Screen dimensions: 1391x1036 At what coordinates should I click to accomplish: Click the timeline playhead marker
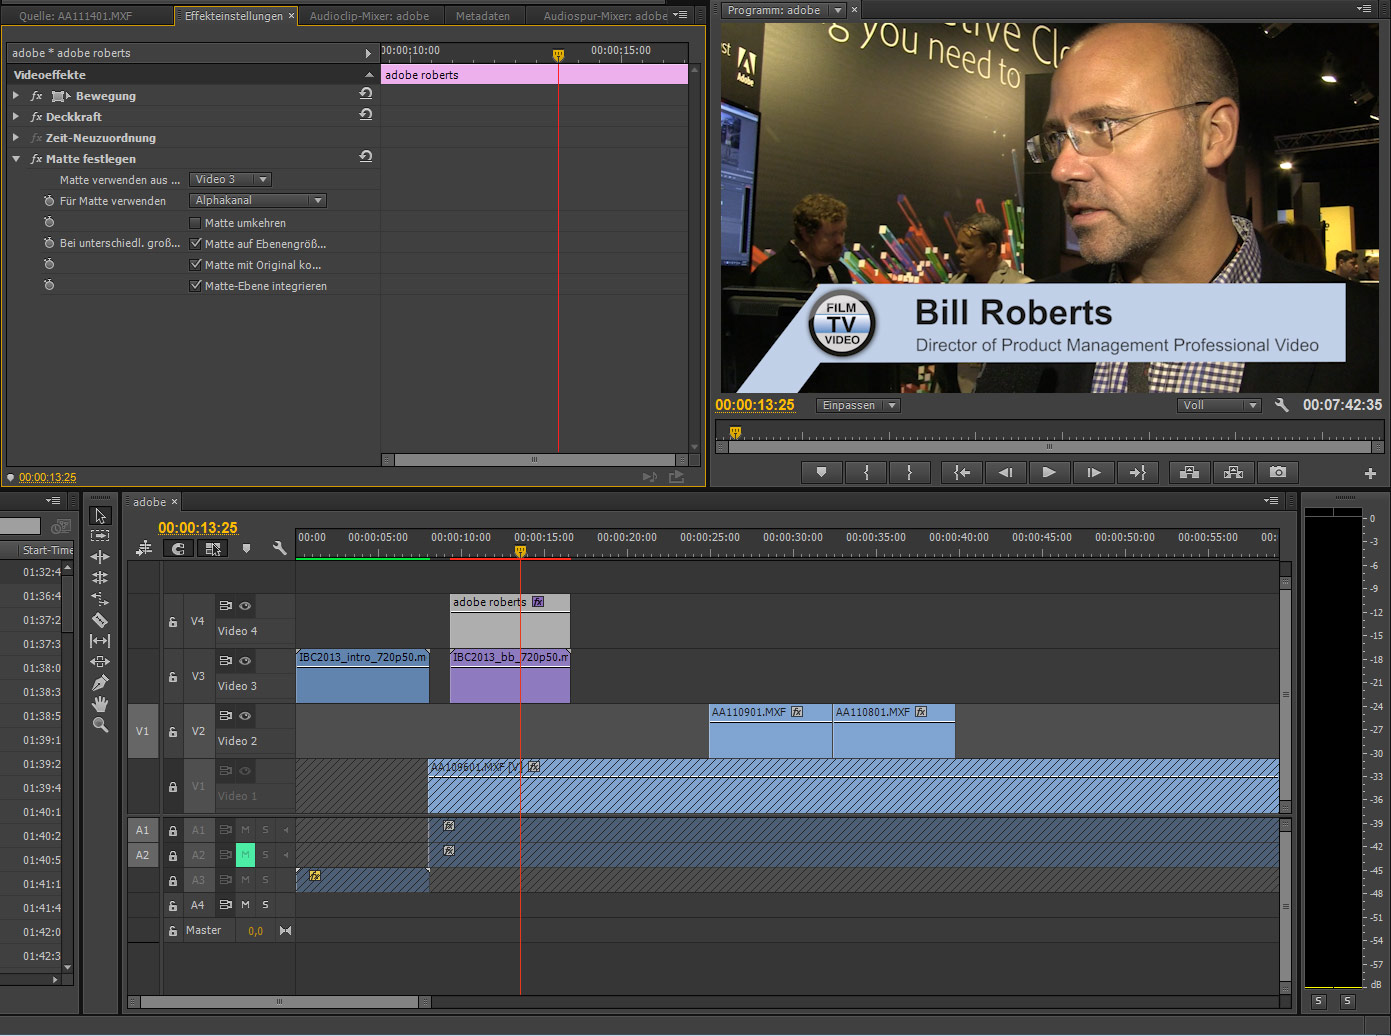coord(520,551)
